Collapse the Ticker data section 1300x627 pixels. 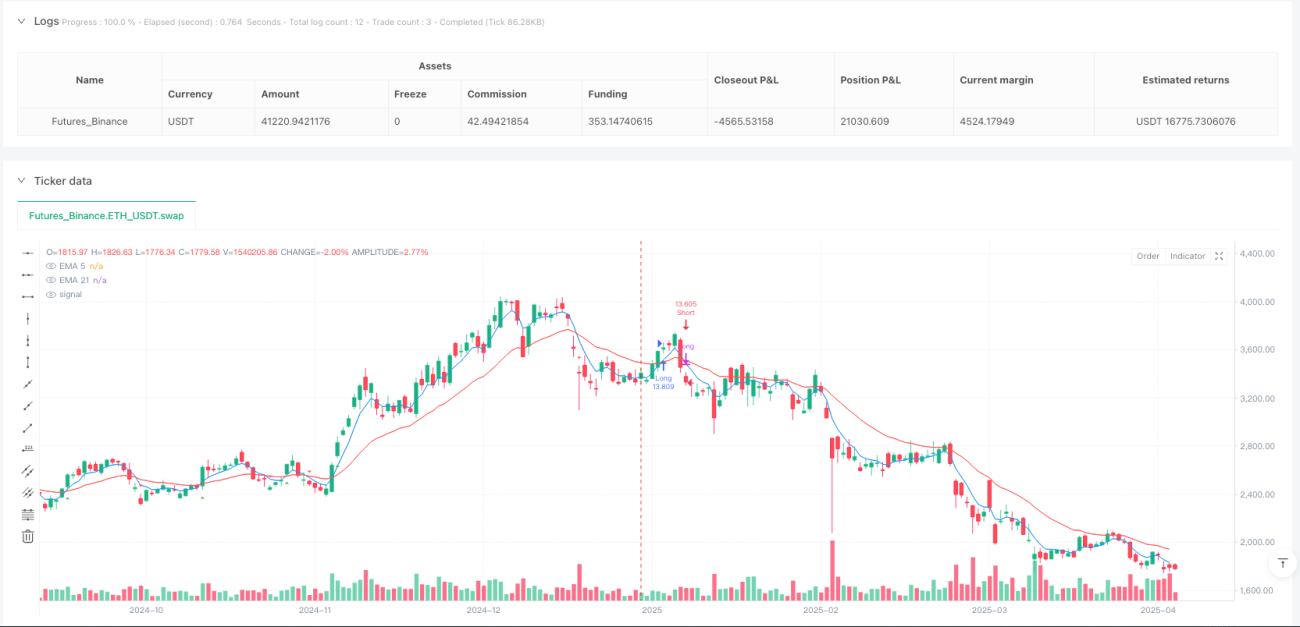click(x=22, y=181)
